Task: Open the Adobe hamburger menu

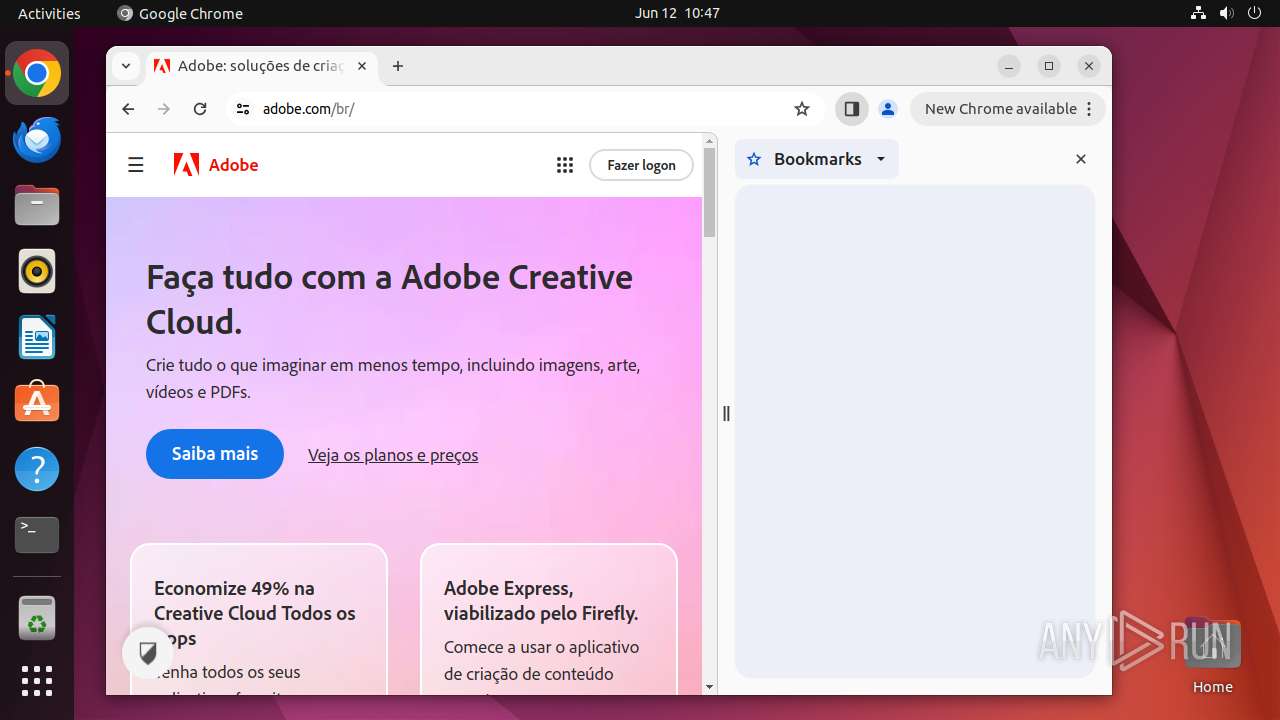Action: pyautogui.click(x=136, y=165)
